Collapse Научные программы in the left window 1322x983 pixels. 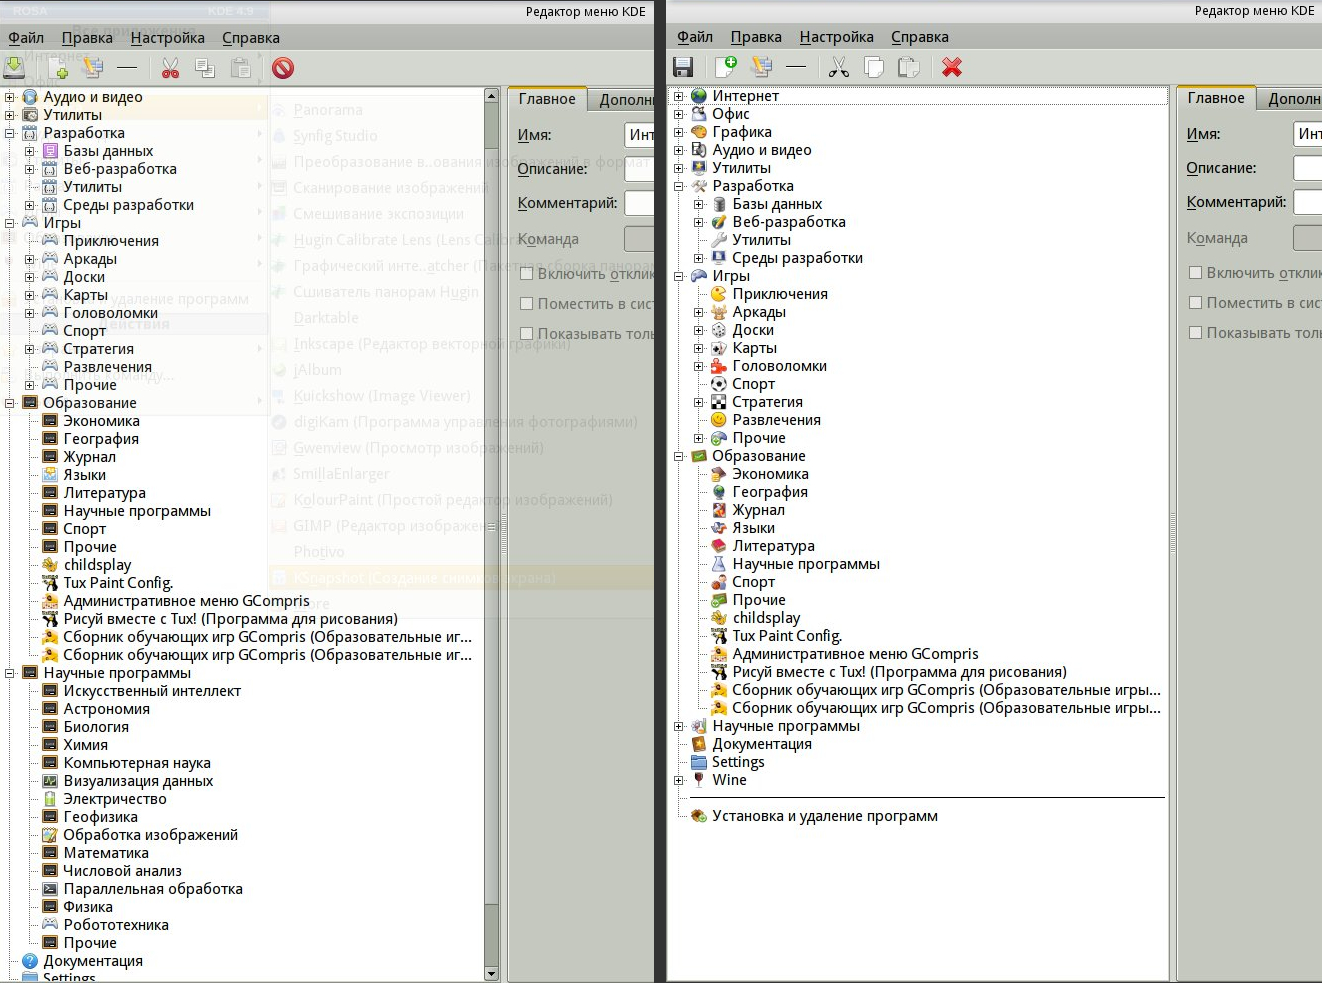(x=10, y=673)
